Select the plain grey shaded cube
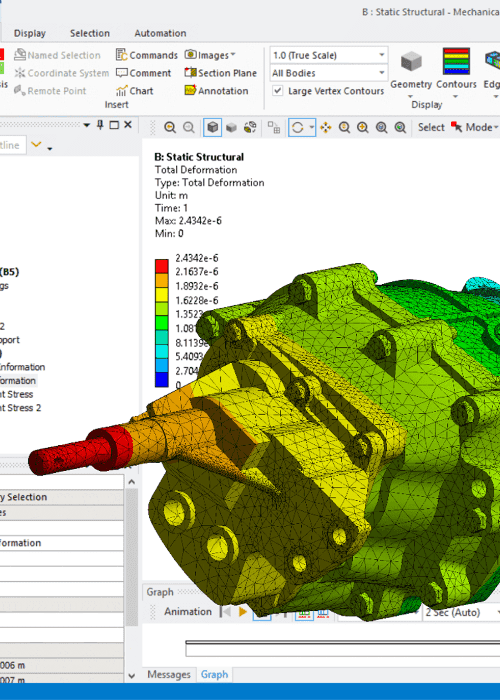Screen dimensions: 500x700 coord(231,128)
